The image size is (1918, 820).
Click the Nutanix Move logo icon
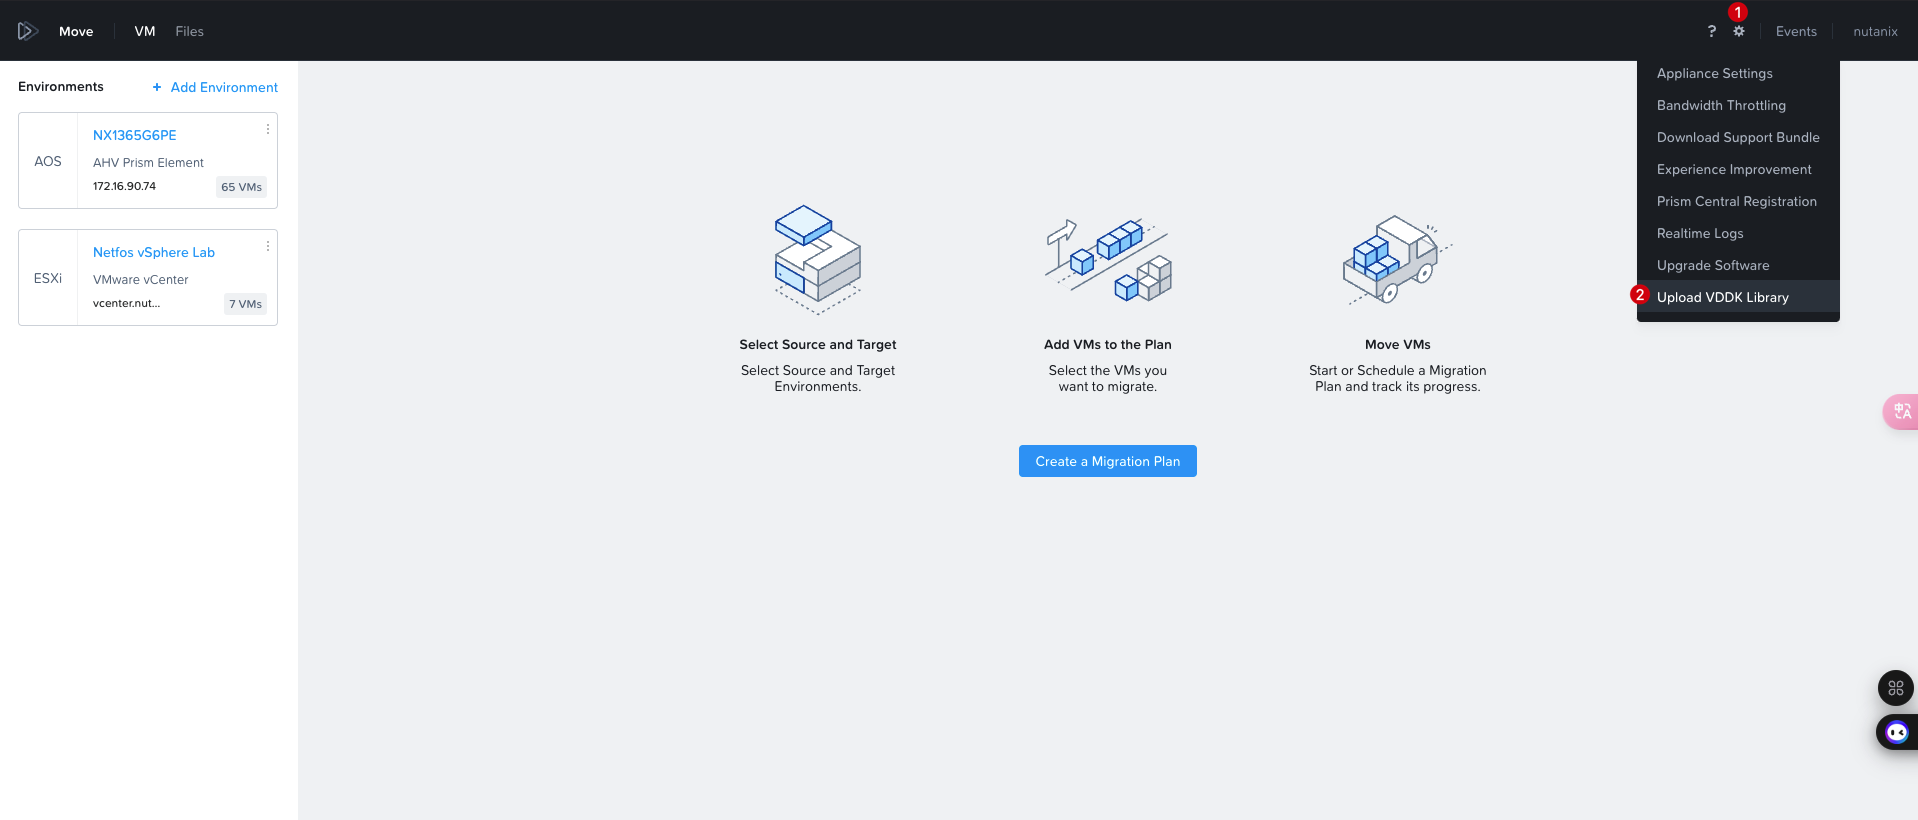[x=28, y=31]
